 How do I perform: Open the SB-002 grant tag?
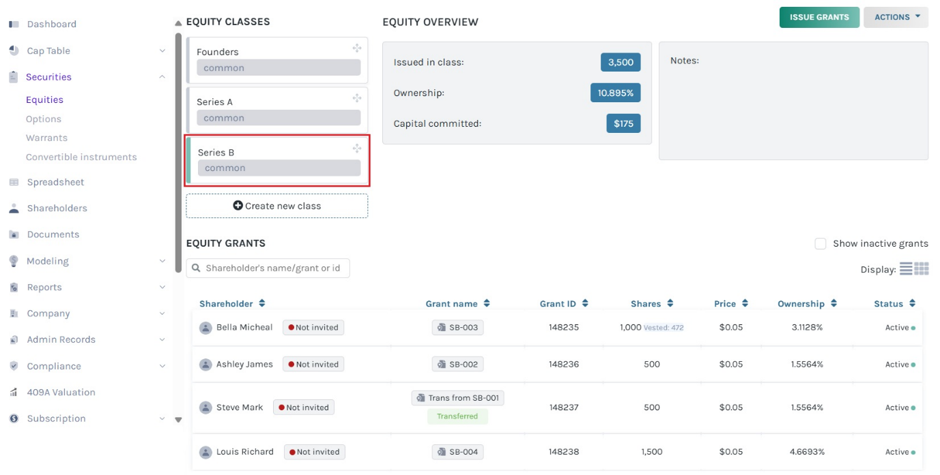click(457, 365)
